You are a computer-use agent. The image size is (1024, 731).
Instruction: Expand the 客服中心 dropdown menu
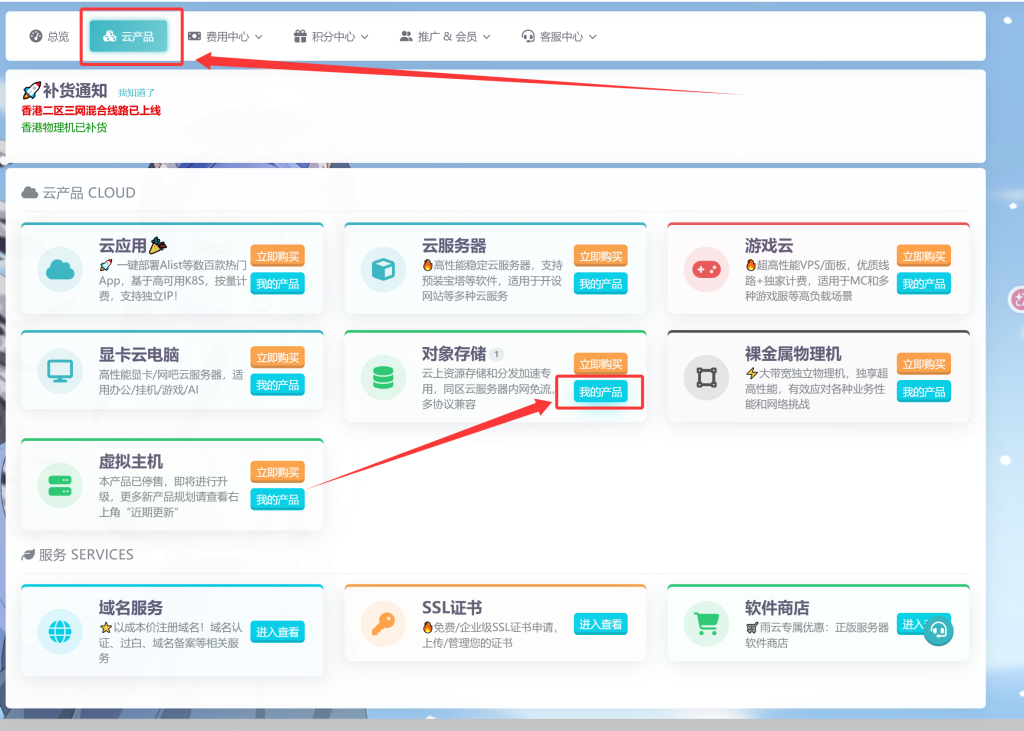click(x=559, y=37)
